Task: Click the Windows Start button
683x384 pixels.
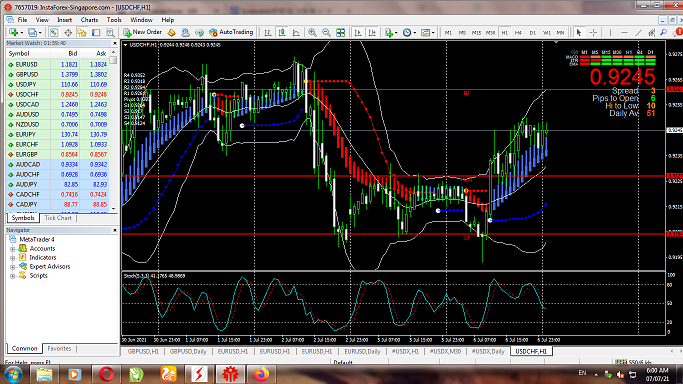Action: (x=14, y=374)
